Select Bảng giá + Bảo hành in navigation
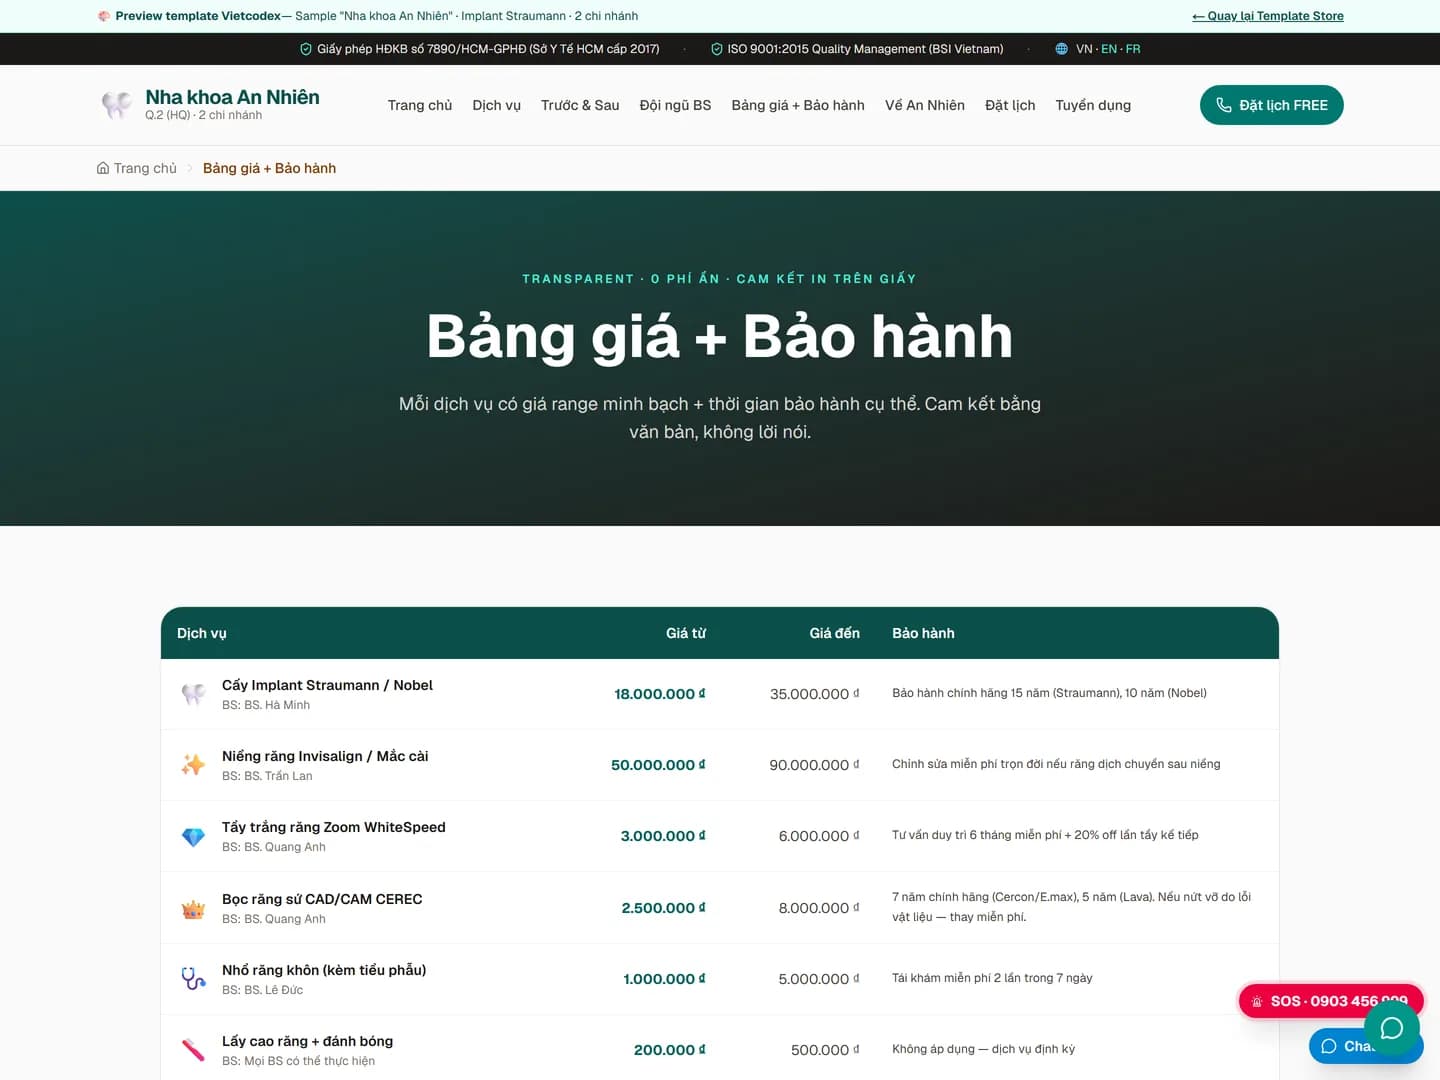 [798, 105]
